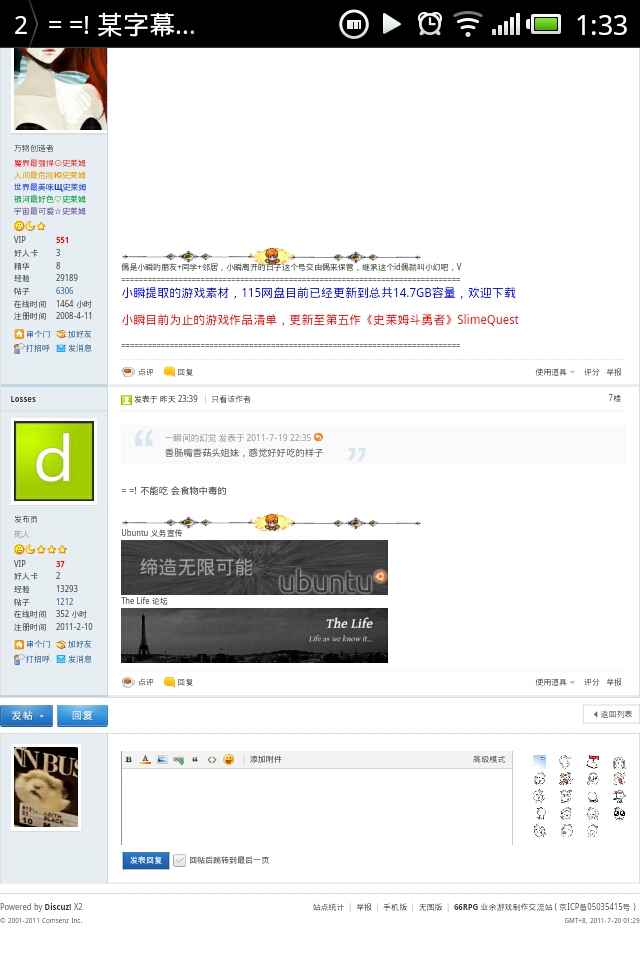Click 打招呼 for the 万物创造者 user
The height and width of the screenshot is (960, 640).
pos(32,348)
